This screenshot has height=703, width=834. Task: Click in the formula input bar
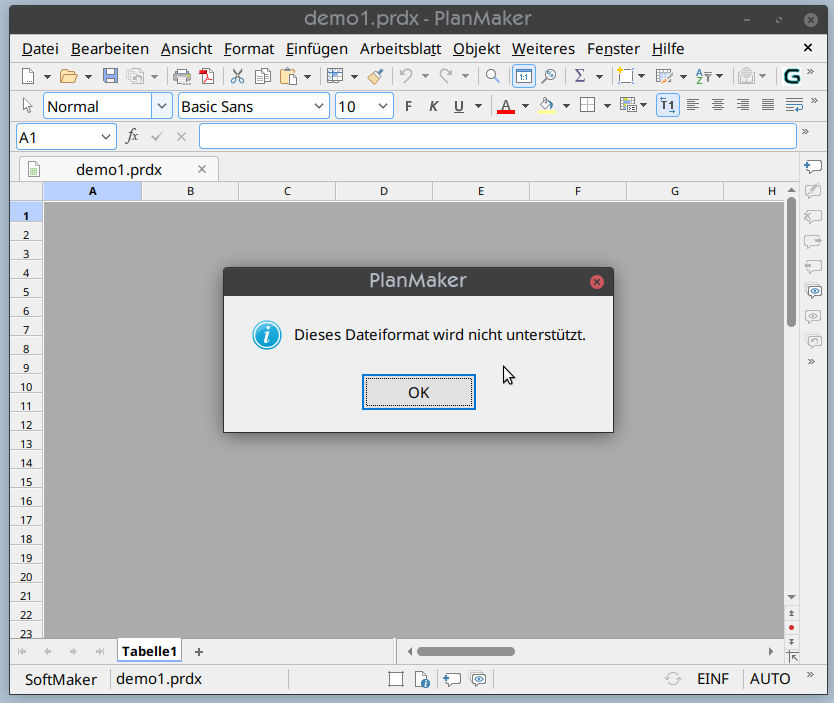pyautogui.click(x=497, y=137)
